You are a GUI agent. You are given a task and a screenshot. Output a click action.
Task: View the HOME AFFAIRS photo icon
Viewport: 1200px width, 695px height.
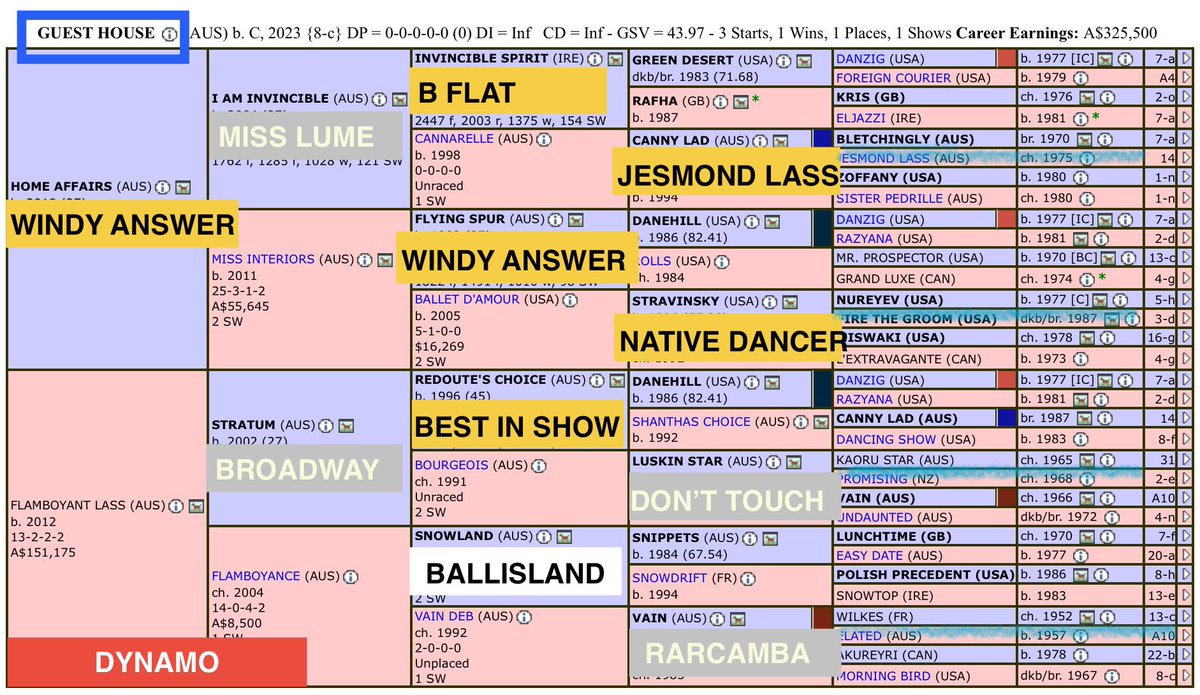point(182,187)
